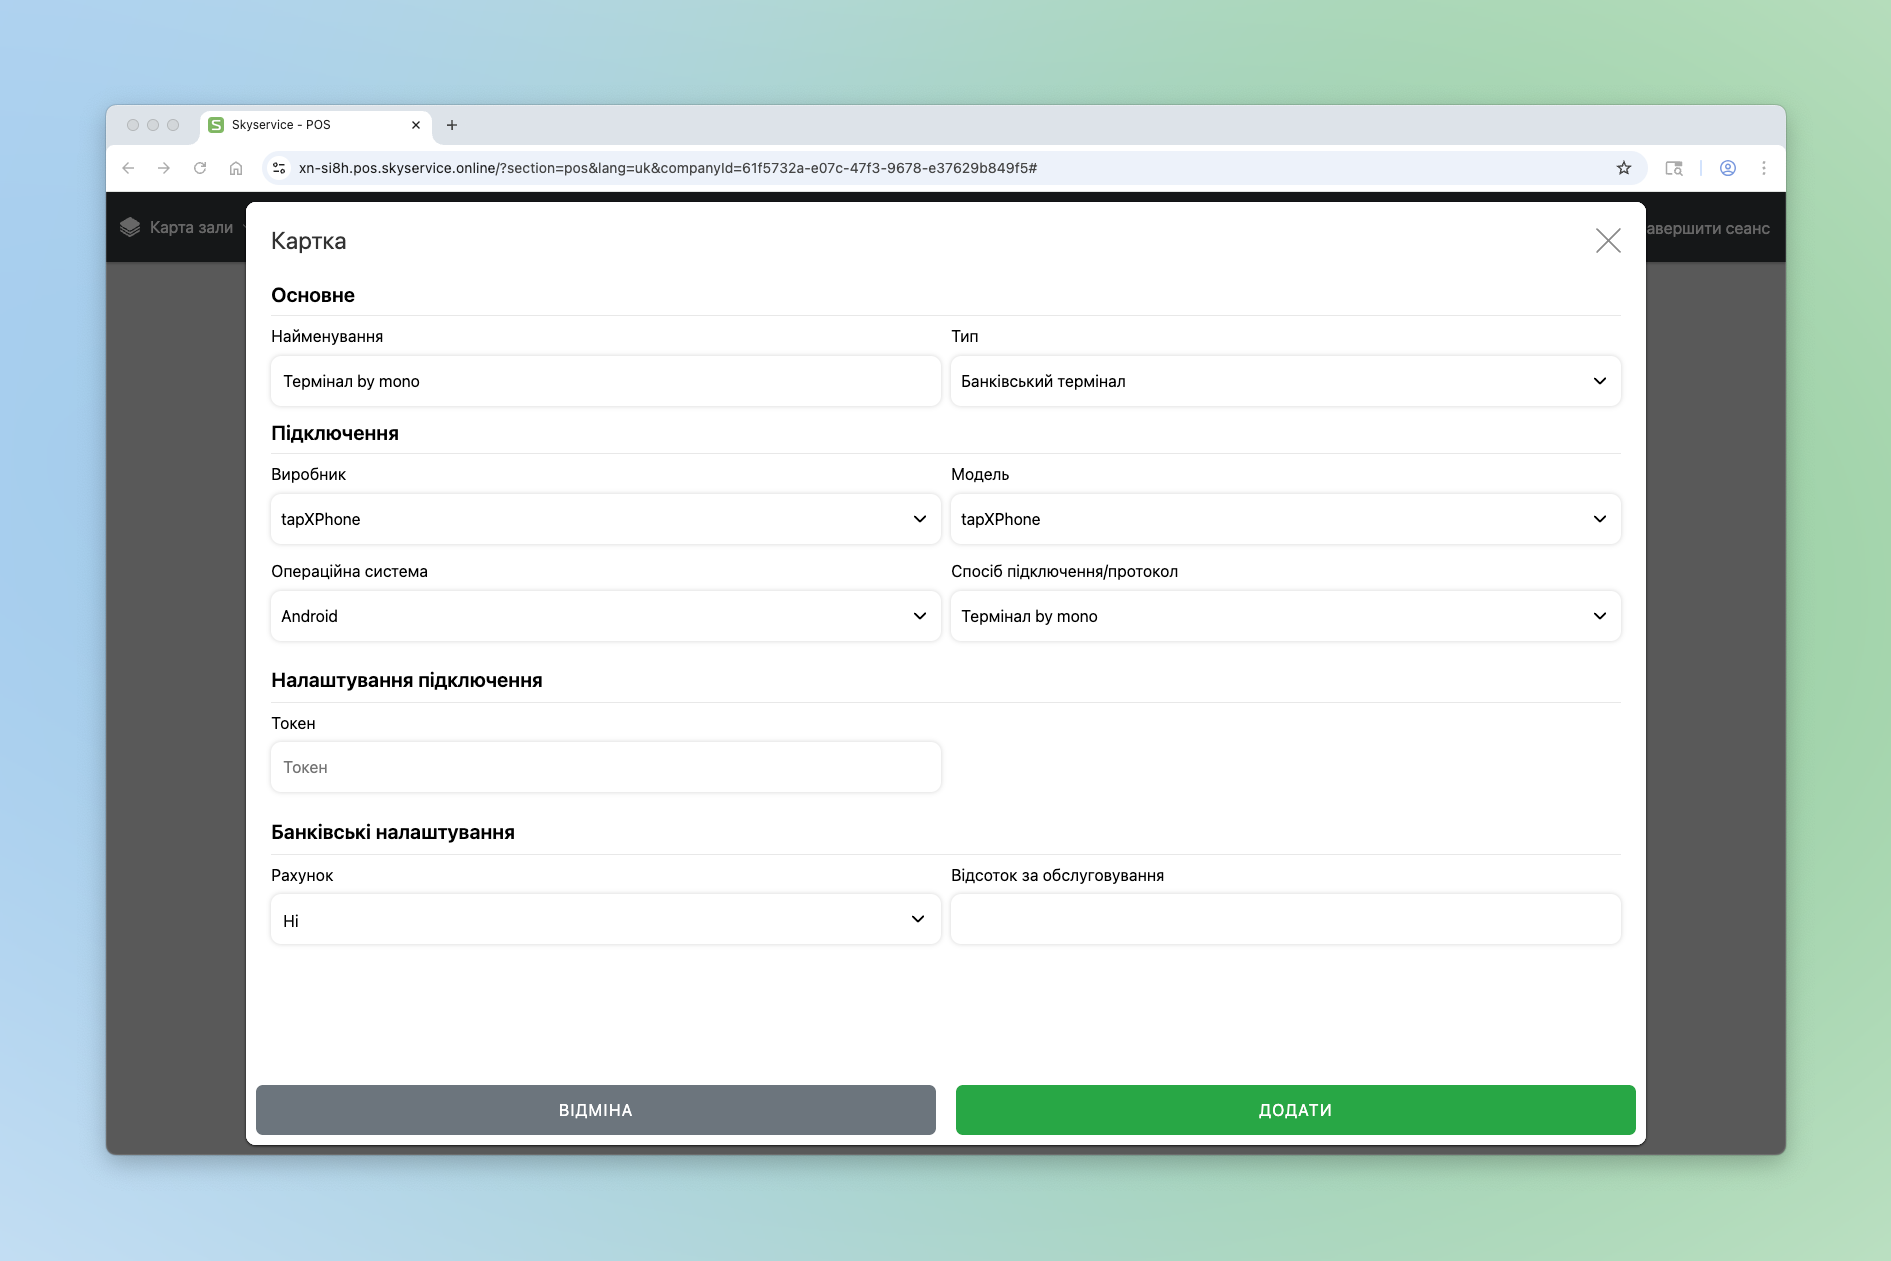Focus the Токен input field
Image resolution: width=1891 pixels, height=1261 pixels.
pos(605,767)
